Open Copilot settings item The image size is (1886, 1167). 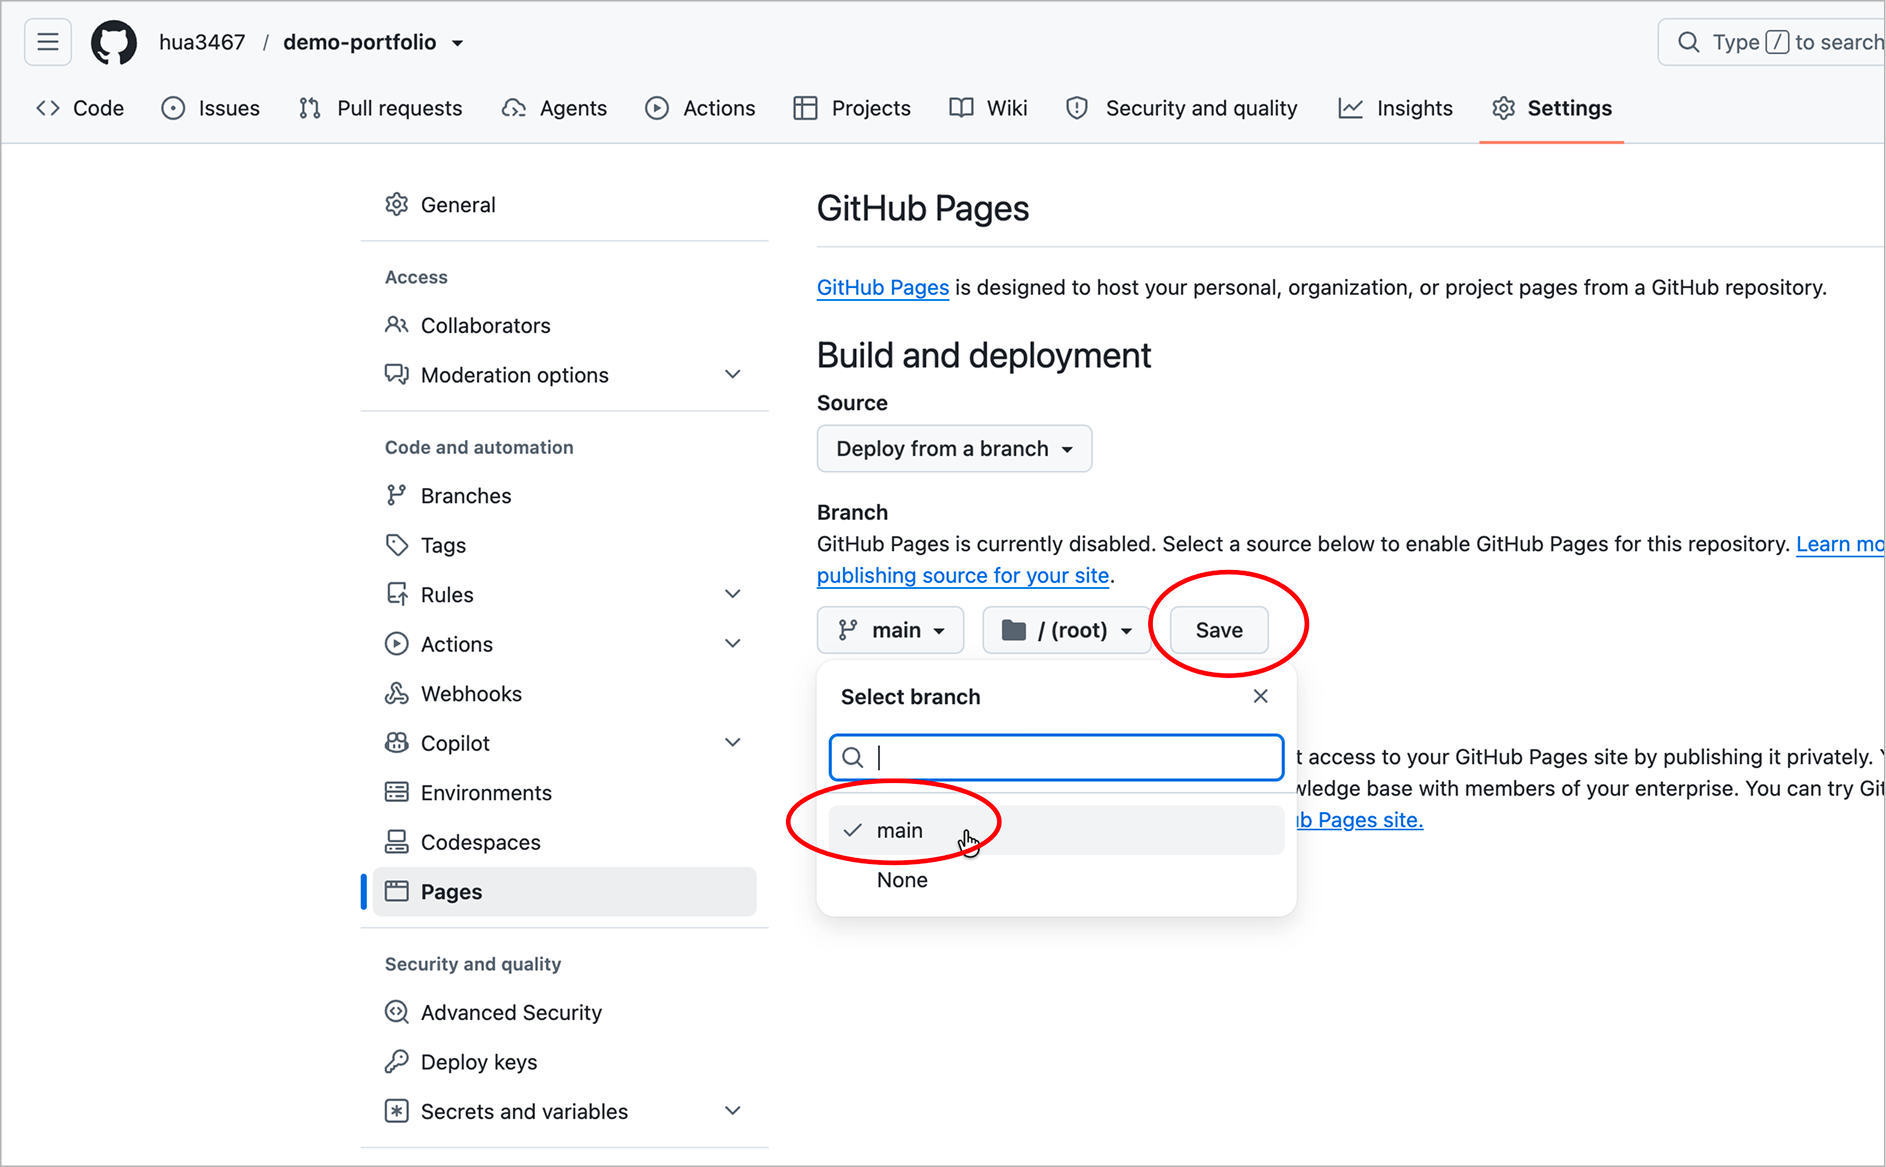pyautogui.click(x=564, y=743)
